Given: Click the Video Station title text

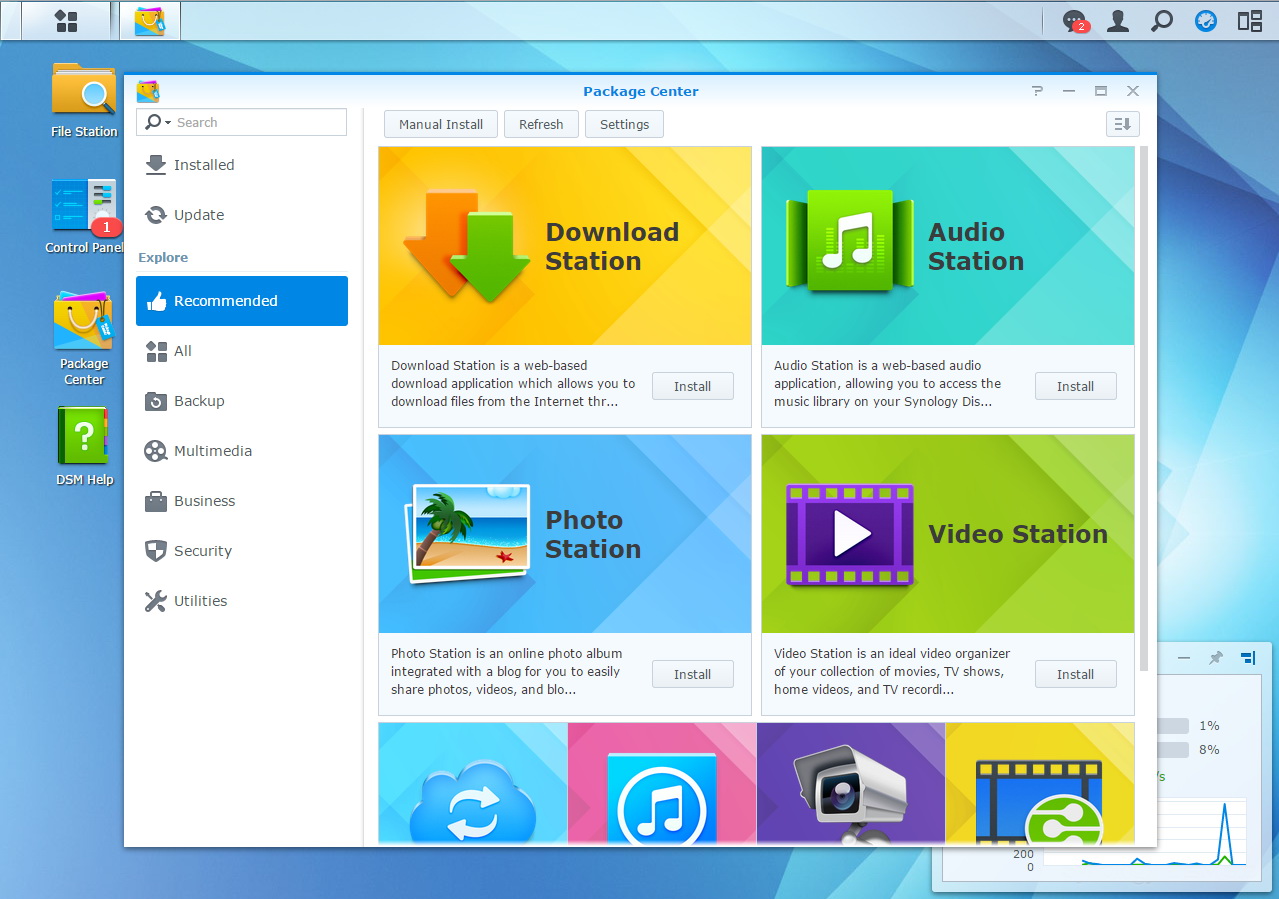Looking at the screenshot, I should coord(1018,534).
